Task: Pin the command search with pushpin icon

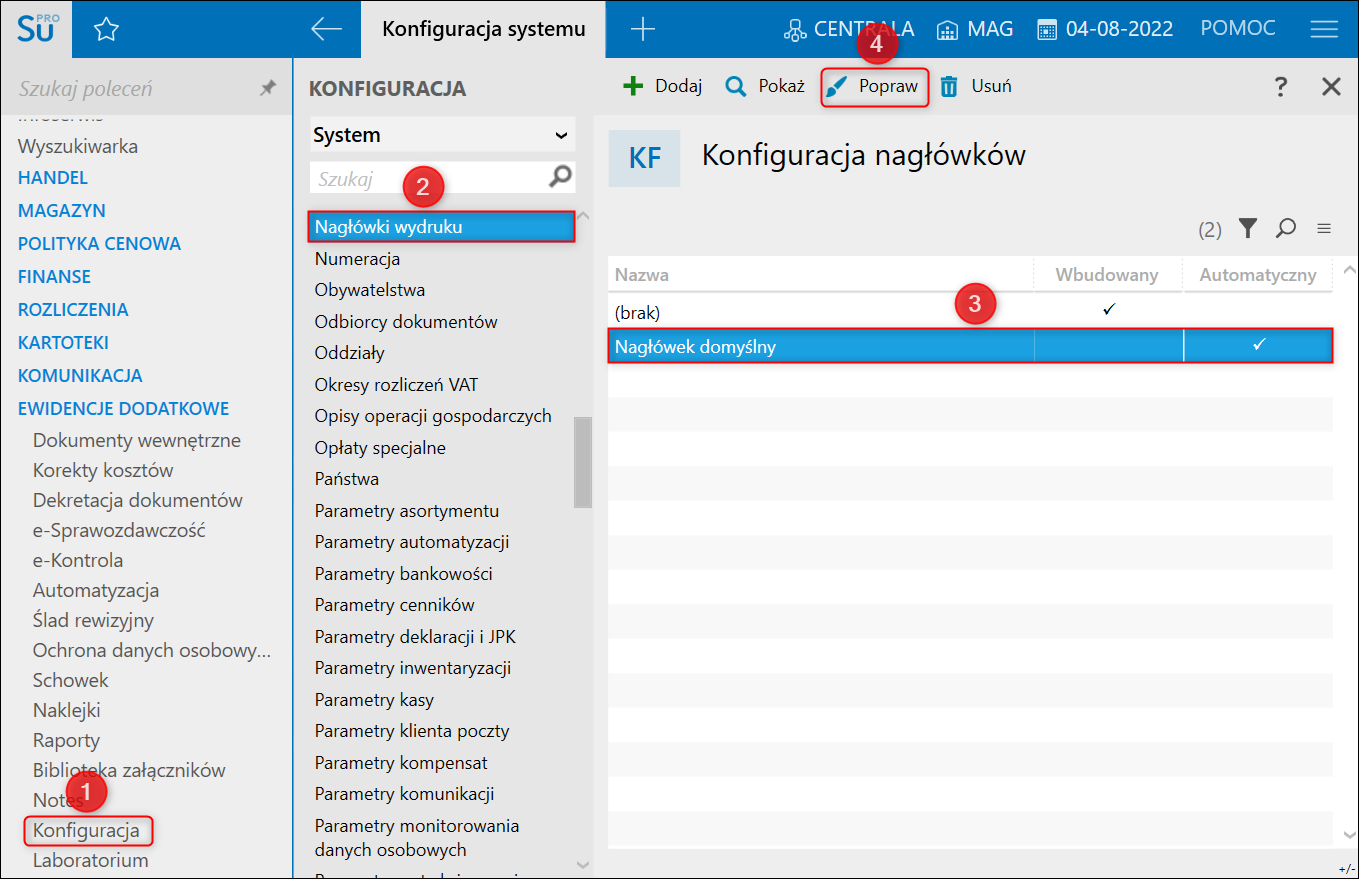Action: [268, 88]
